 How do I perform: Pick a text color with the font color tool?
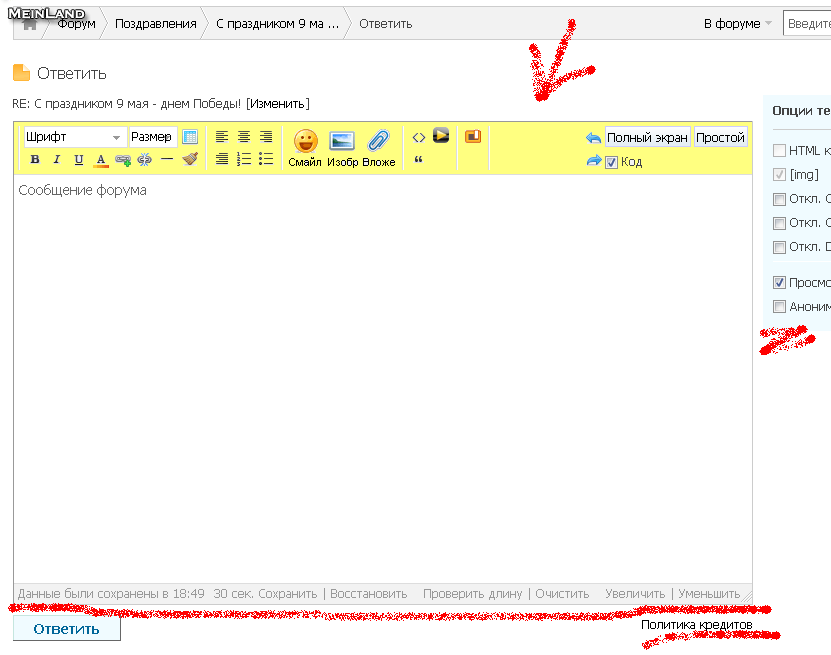[101, 160]
